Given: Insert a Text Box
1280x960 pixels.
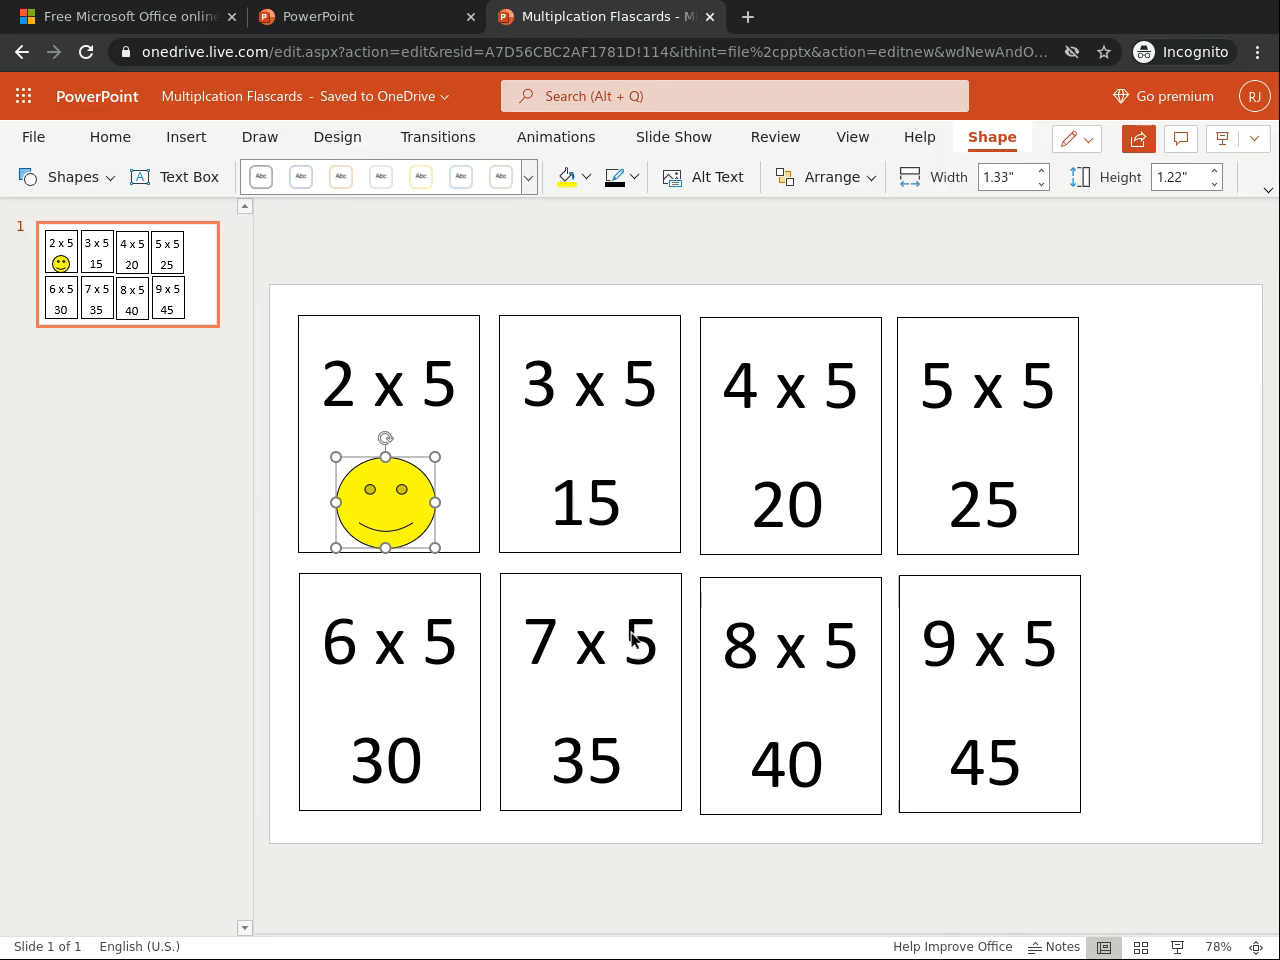Looking at the screenshot, I should coord(175,177).
